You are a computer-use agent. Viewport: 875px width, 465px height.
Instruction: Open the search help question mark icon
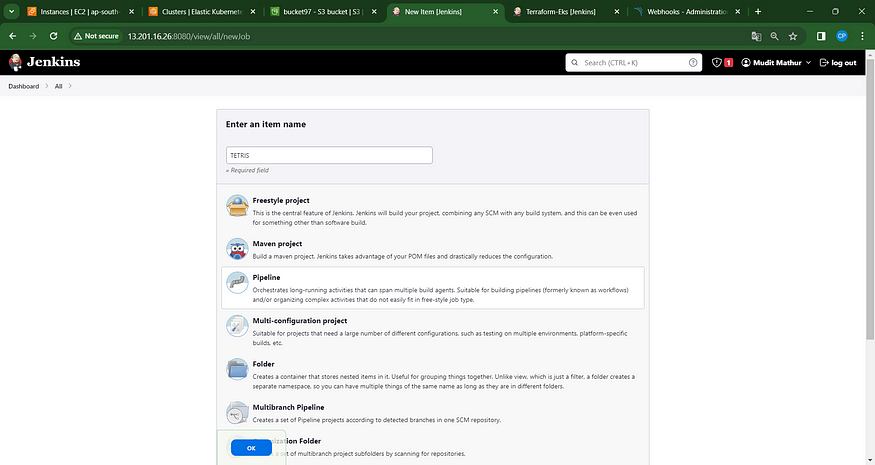point(693,63)
